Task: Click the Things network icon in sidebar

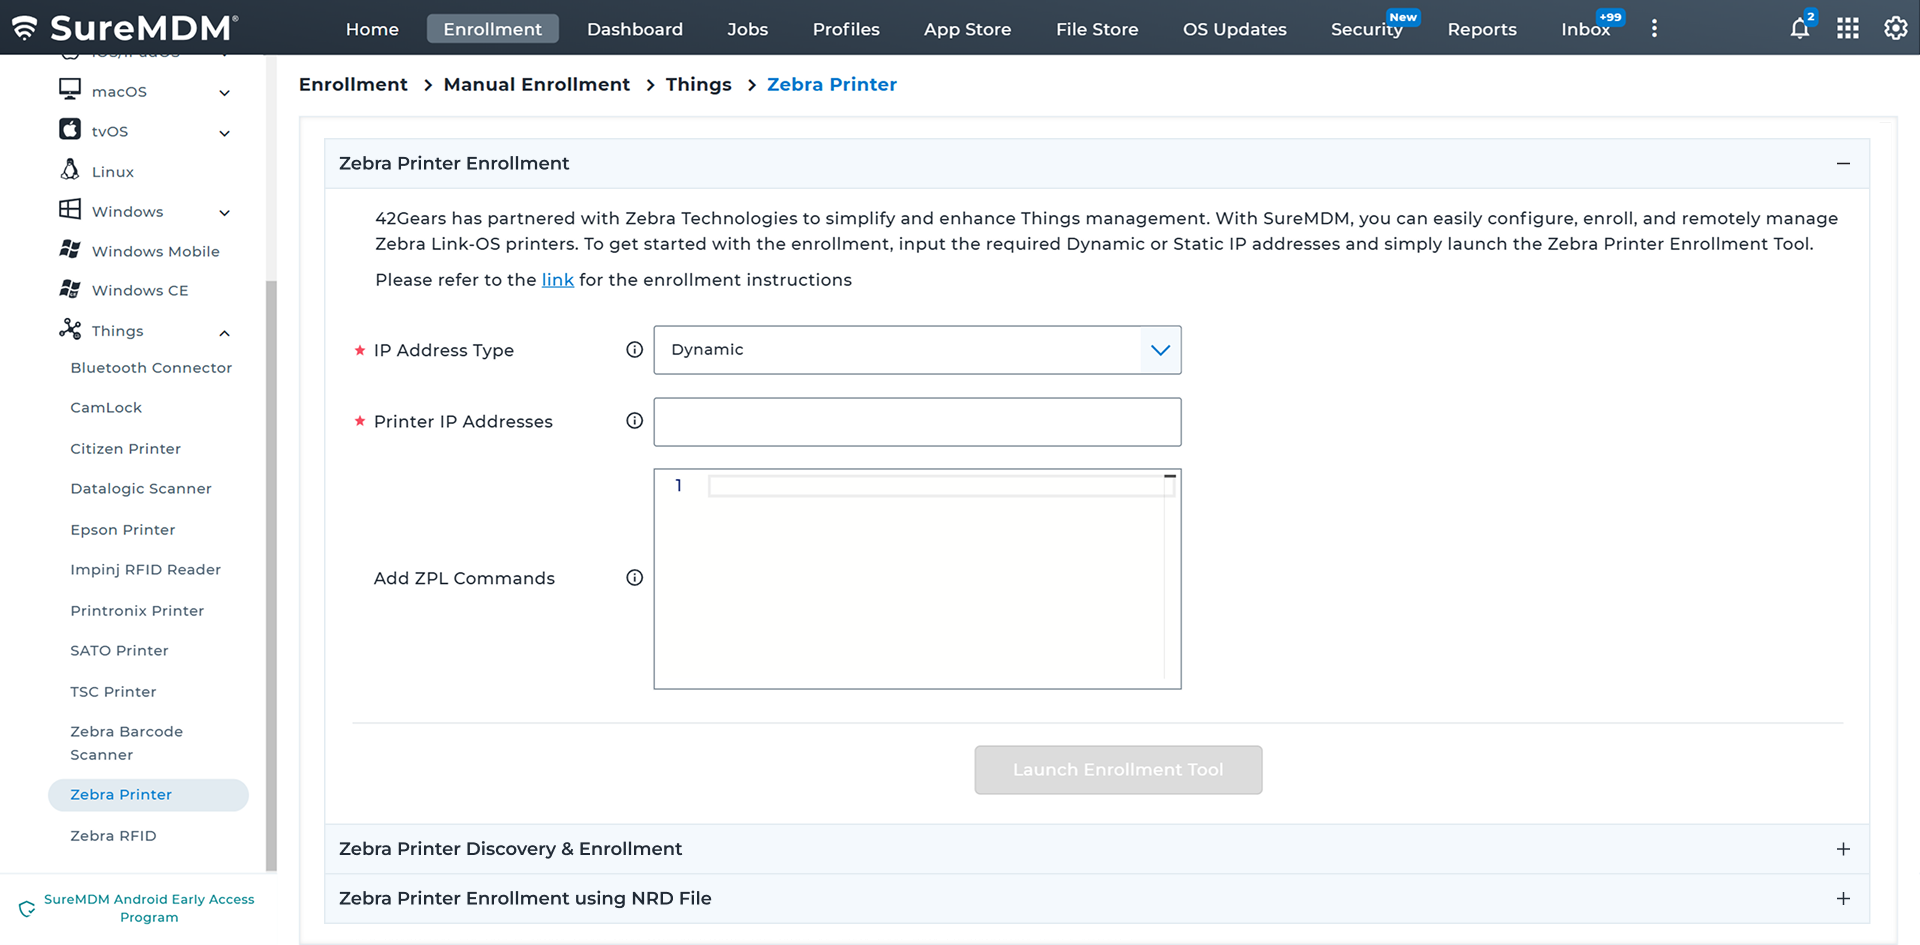Action: pos(70,329)
